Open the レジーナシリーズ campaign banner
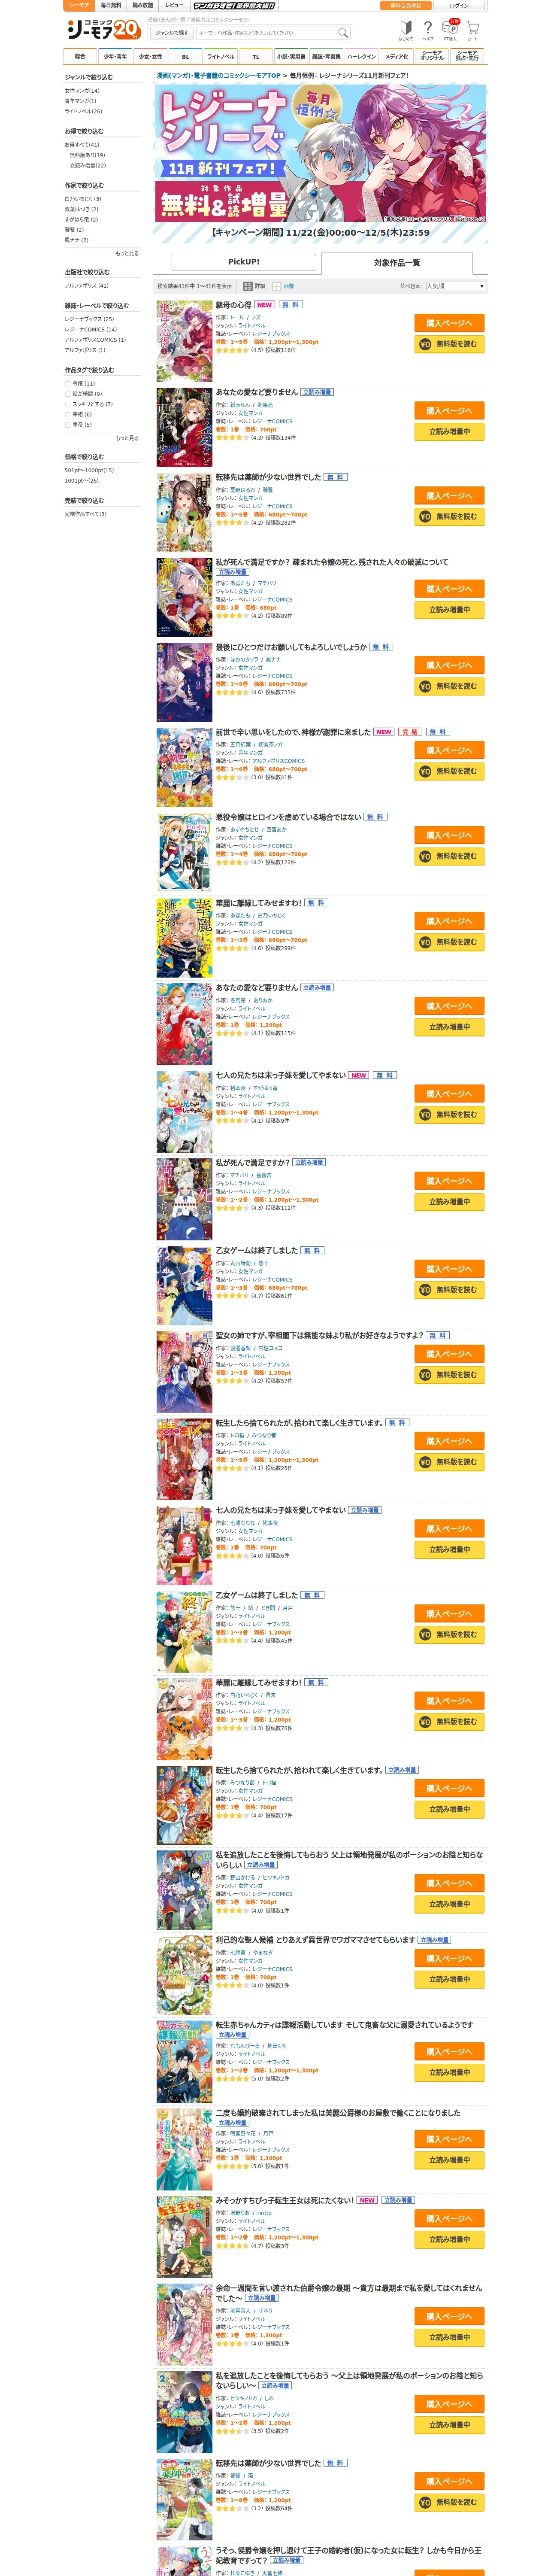 [x=321, y=153]
